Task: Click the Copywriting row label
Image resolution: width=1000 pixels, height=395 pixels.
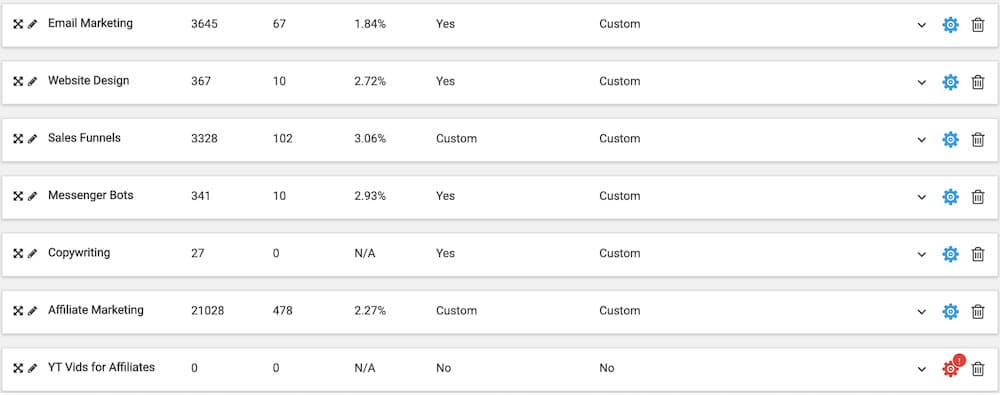Action: click(79, 253)
